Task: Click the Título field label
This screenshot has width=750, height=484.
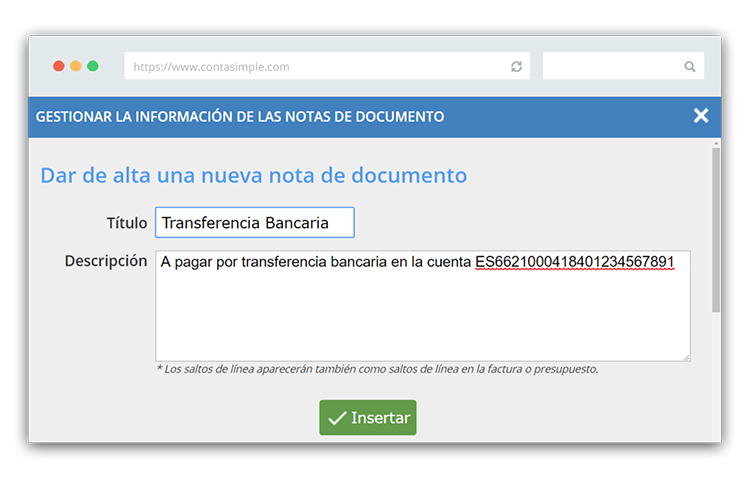Action: coord(126,222)
